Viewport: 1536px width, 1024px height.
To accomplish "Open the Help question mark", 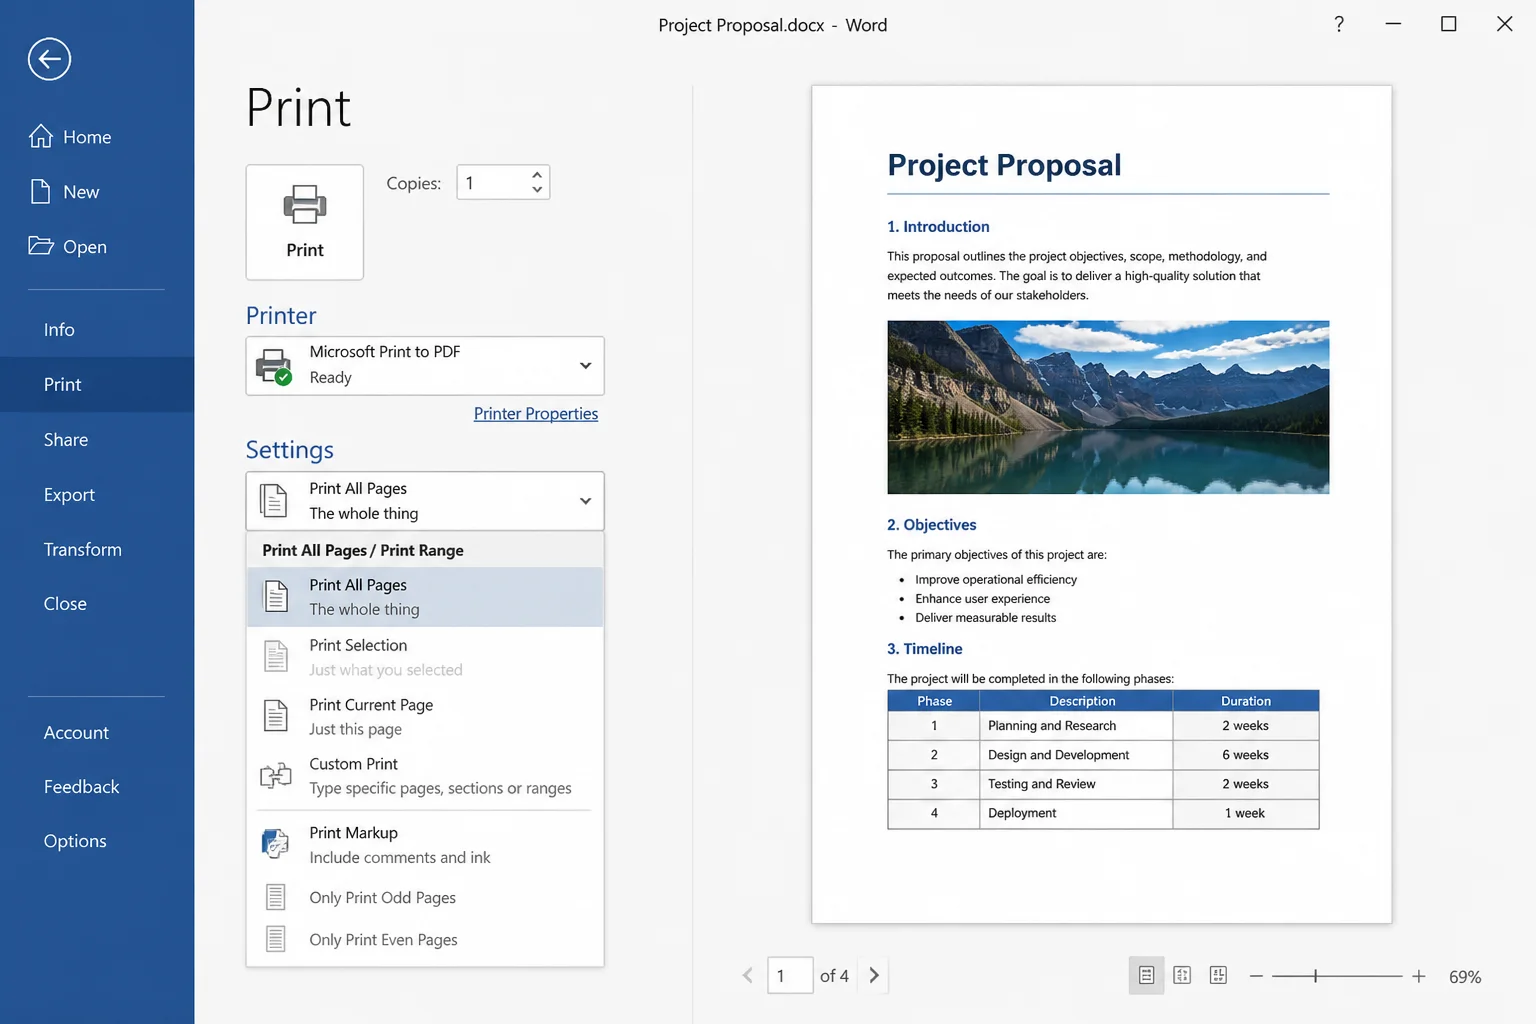I will click(x=1339, y=24).
